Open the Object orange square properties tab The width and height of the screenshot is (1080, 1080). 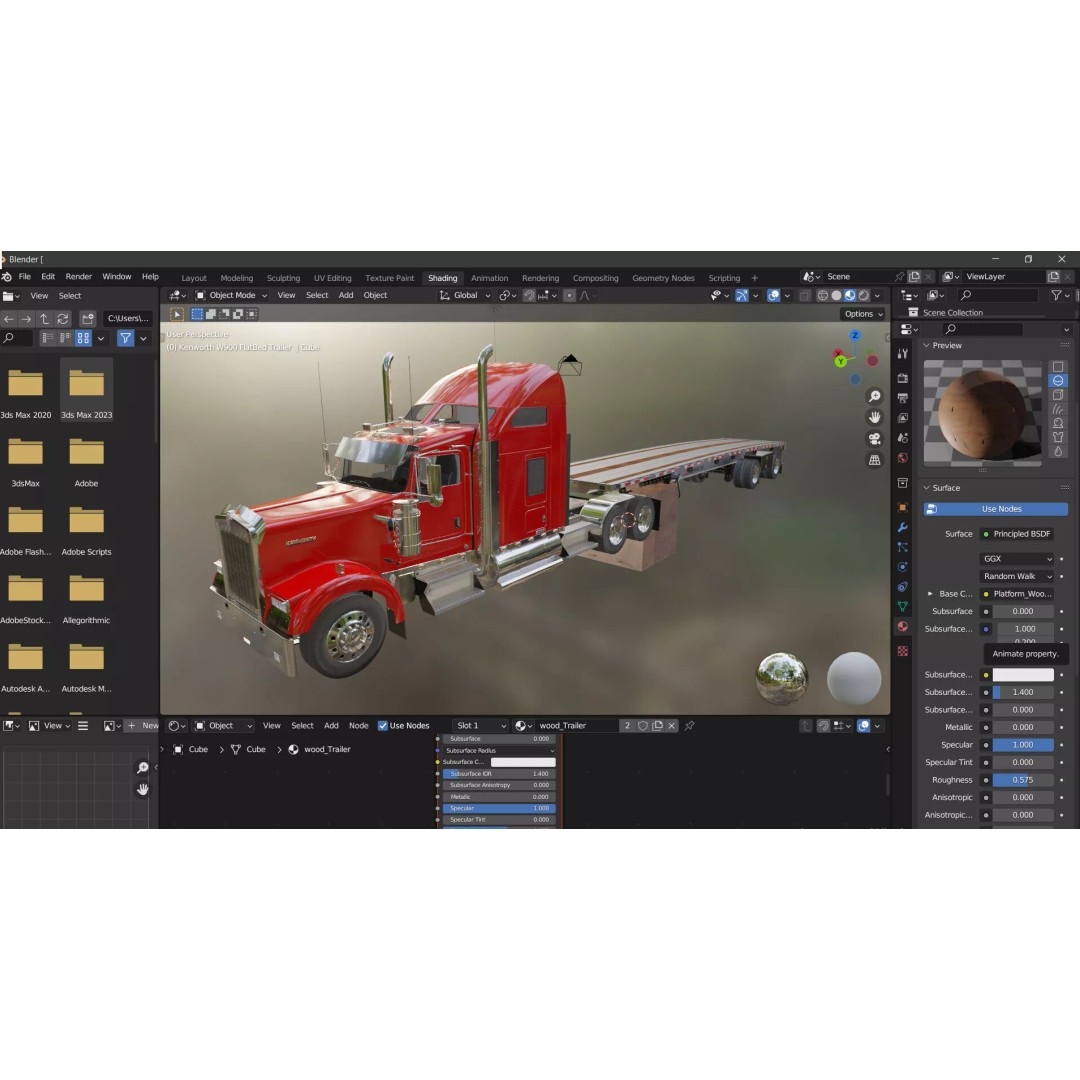[902, 508]
